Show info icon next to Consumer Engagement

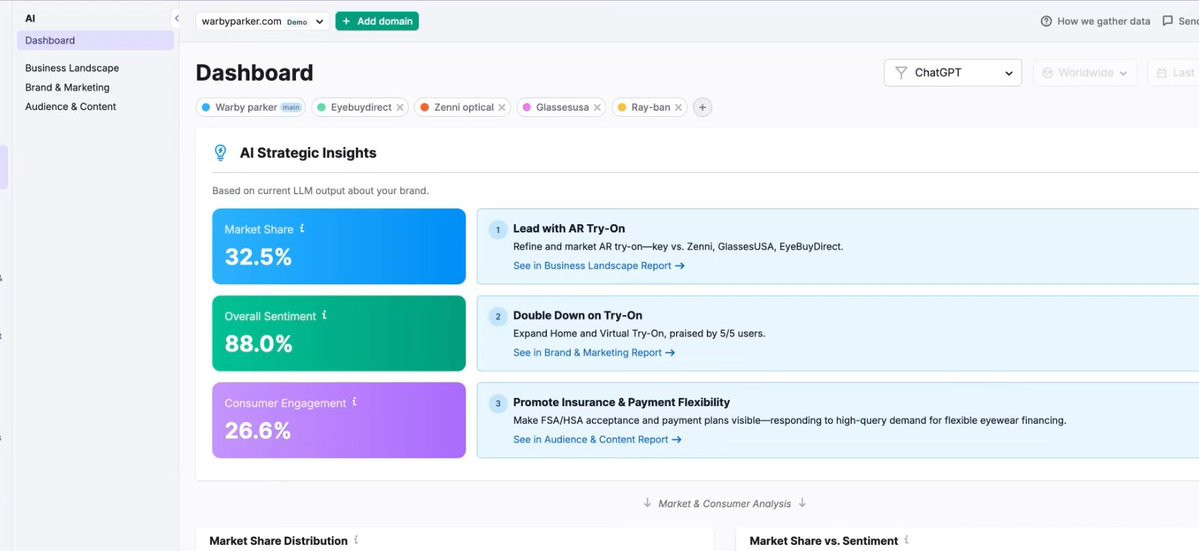(x=355, y=402)
